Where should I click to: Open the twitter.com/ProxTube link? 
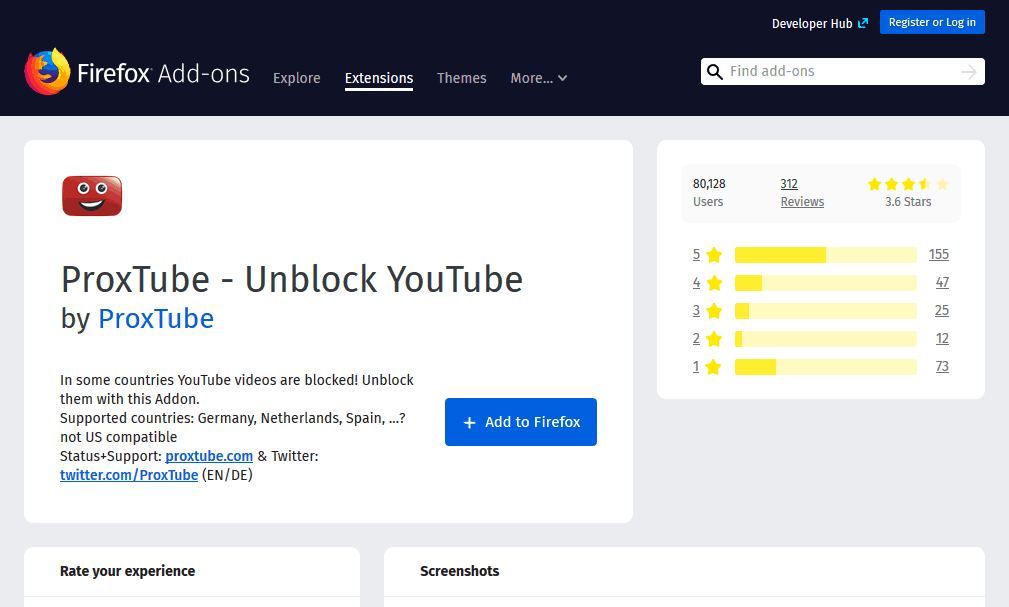(x=129, y=475)
